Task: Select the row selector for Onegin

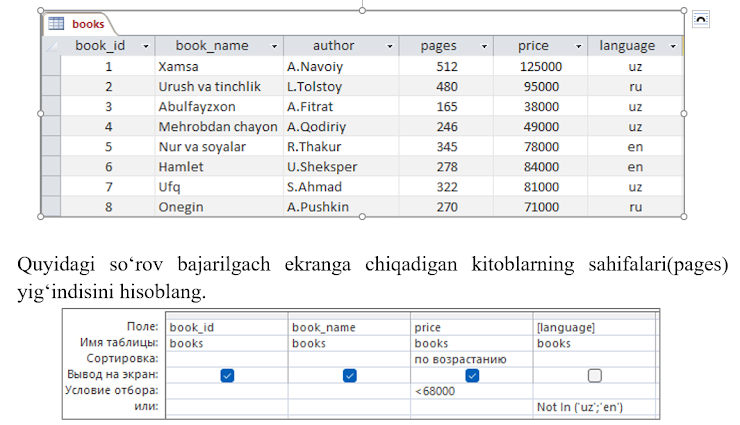Action: point(51,207)
